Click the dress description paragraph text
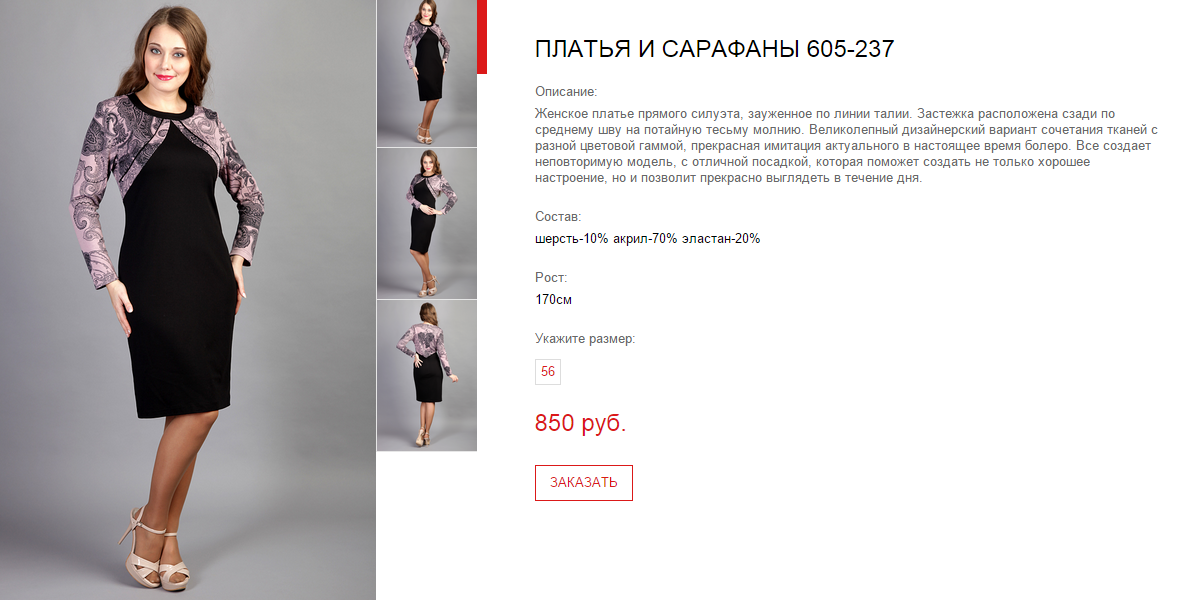The image size is (1180, 600). 846,146
